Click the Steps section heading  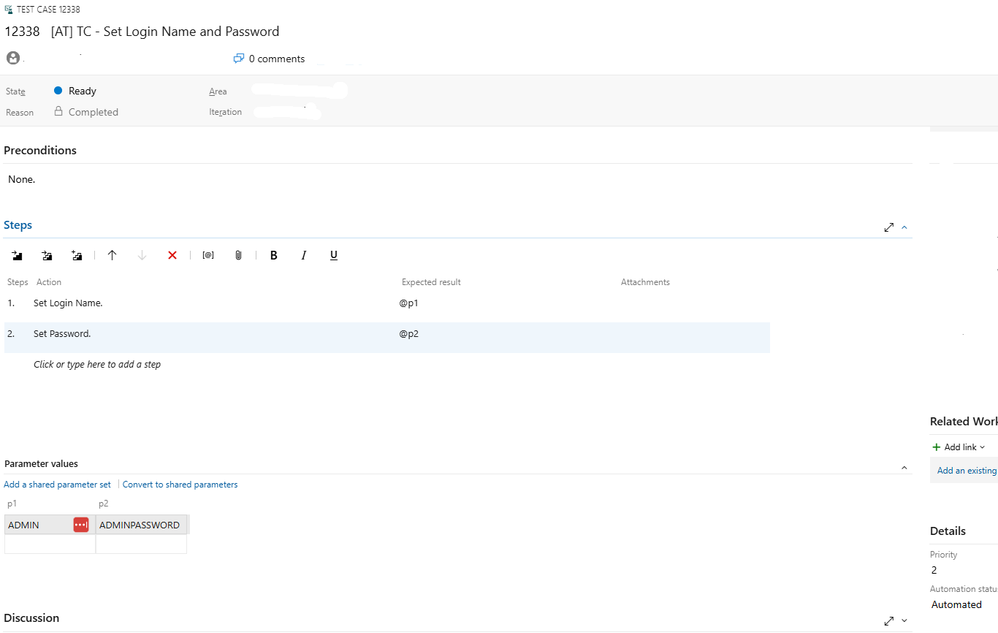pyautogui.click(x=18, y=225)
